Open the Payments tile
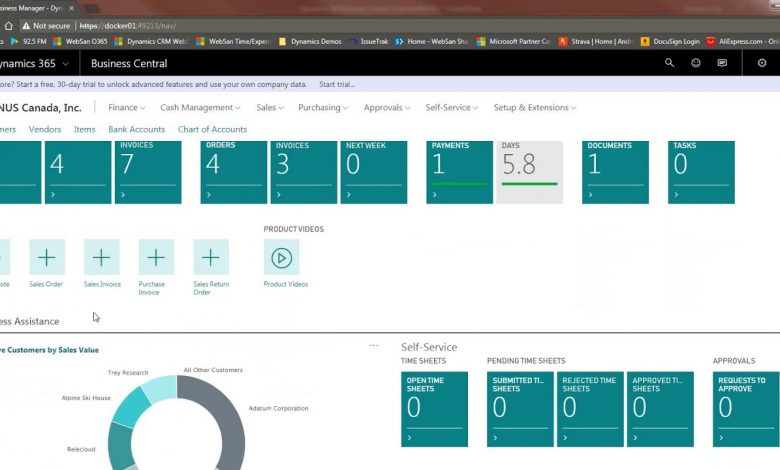The image size is (780, 470). 460,172
